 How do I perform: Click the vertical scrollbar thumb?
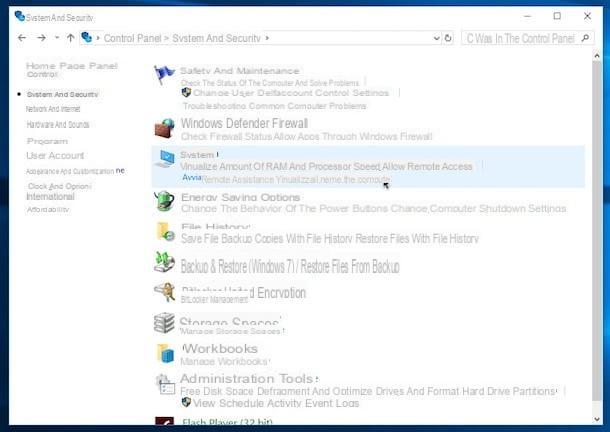(x=597, y=231)
